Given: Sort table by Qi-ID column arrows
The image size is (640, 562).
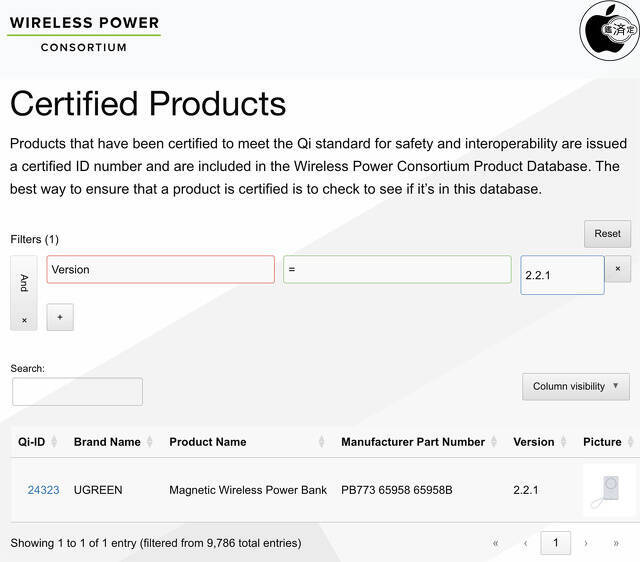Looking at the screenshot, I should click(x=54, y=442).
